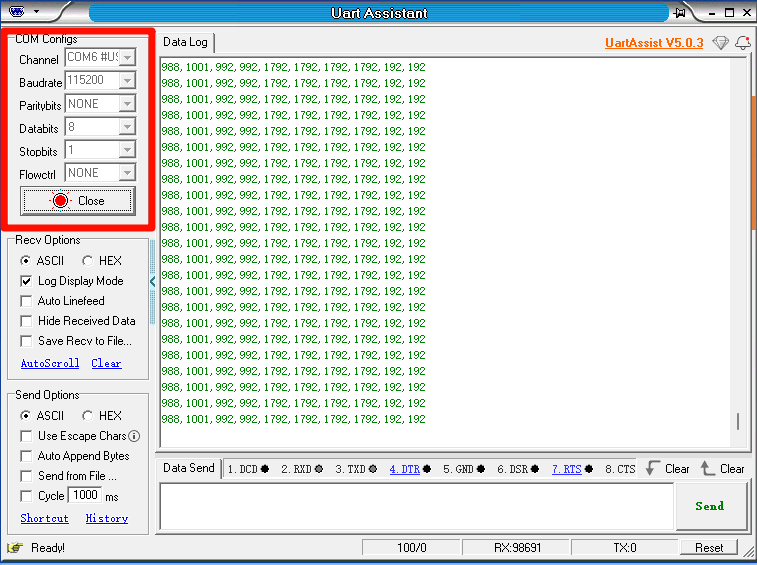Click the DSR indicator dot
The width and height of the screenshot is (757, 565).
534,469
